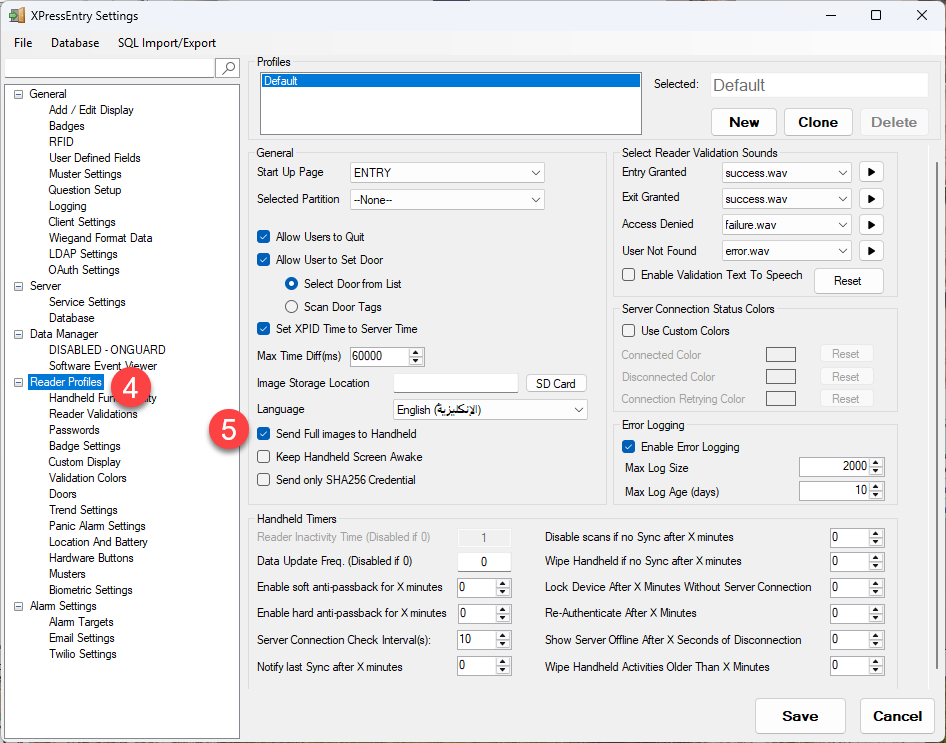Select Reader Validations tree item
946x743 pixels.
pyautogui.click(x=93, y=414)
